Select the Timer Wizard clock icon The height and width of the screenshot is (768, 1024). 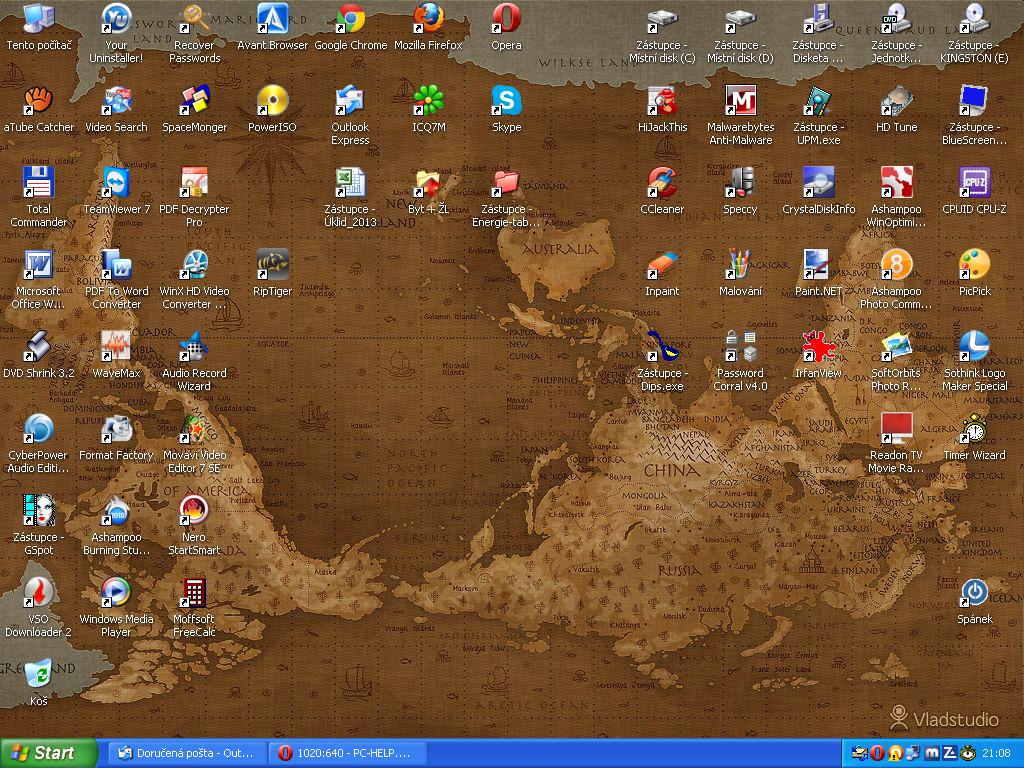pyautogui.click(x=974, y=428)
